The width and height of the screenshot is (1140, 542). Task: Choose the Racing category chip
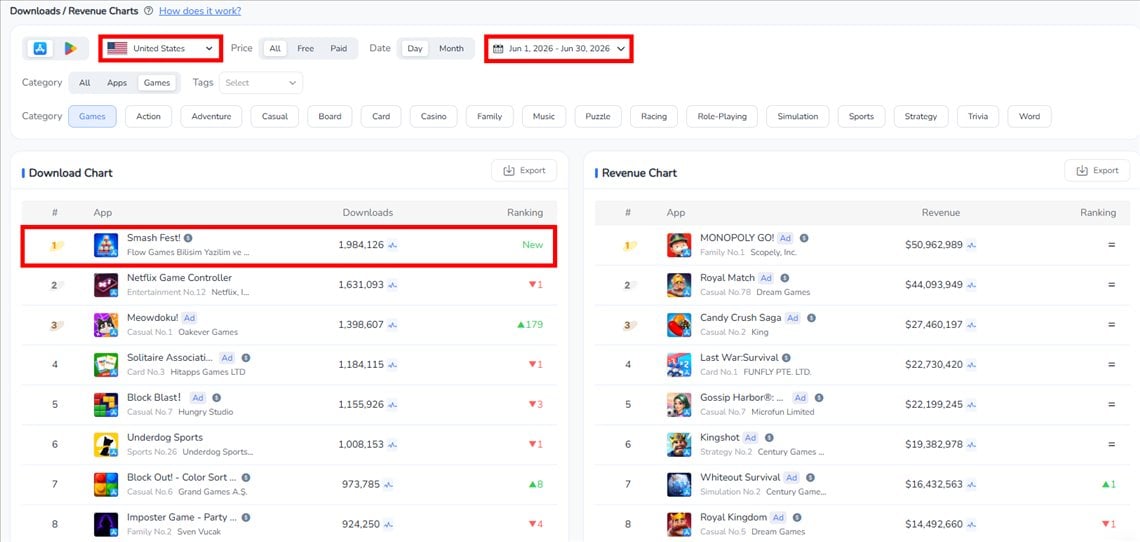tap(654, 116)
